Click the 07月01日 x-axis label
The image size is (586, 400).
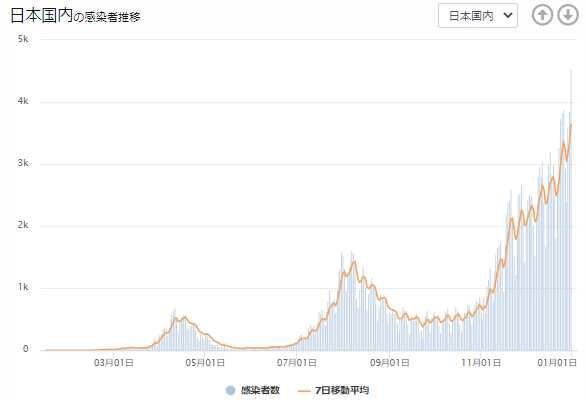pyautogui.click(x=297, y=362)
